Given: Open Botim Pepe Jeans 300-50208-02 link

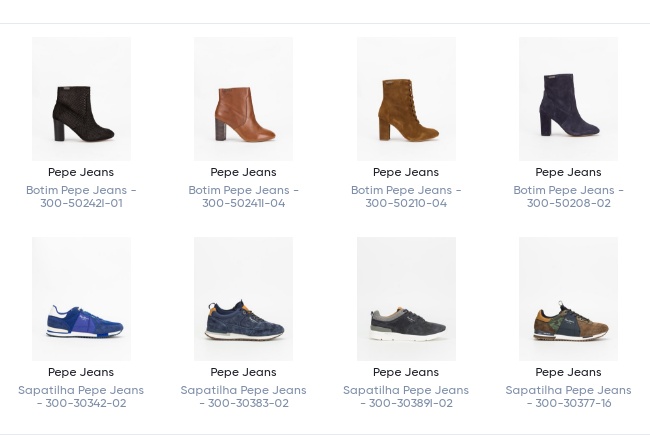Looking at the screenshot, I should click(568, 196).
